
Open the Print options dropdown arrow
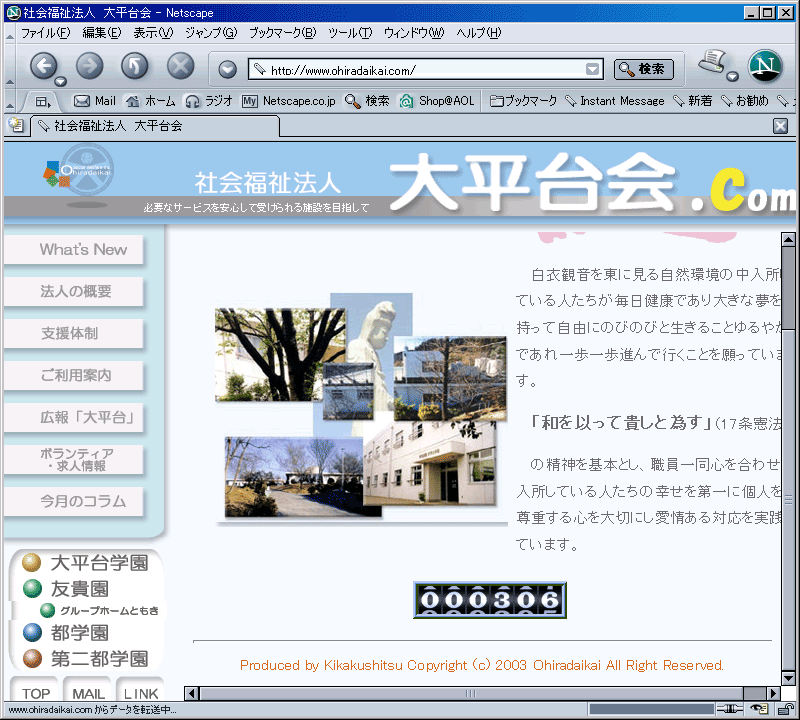[x=733, y=77]
